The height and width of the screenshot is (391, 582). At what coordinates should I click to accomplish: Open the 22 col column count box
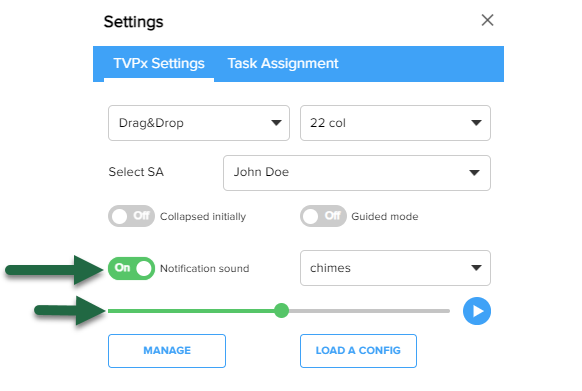tap(395, 123)
